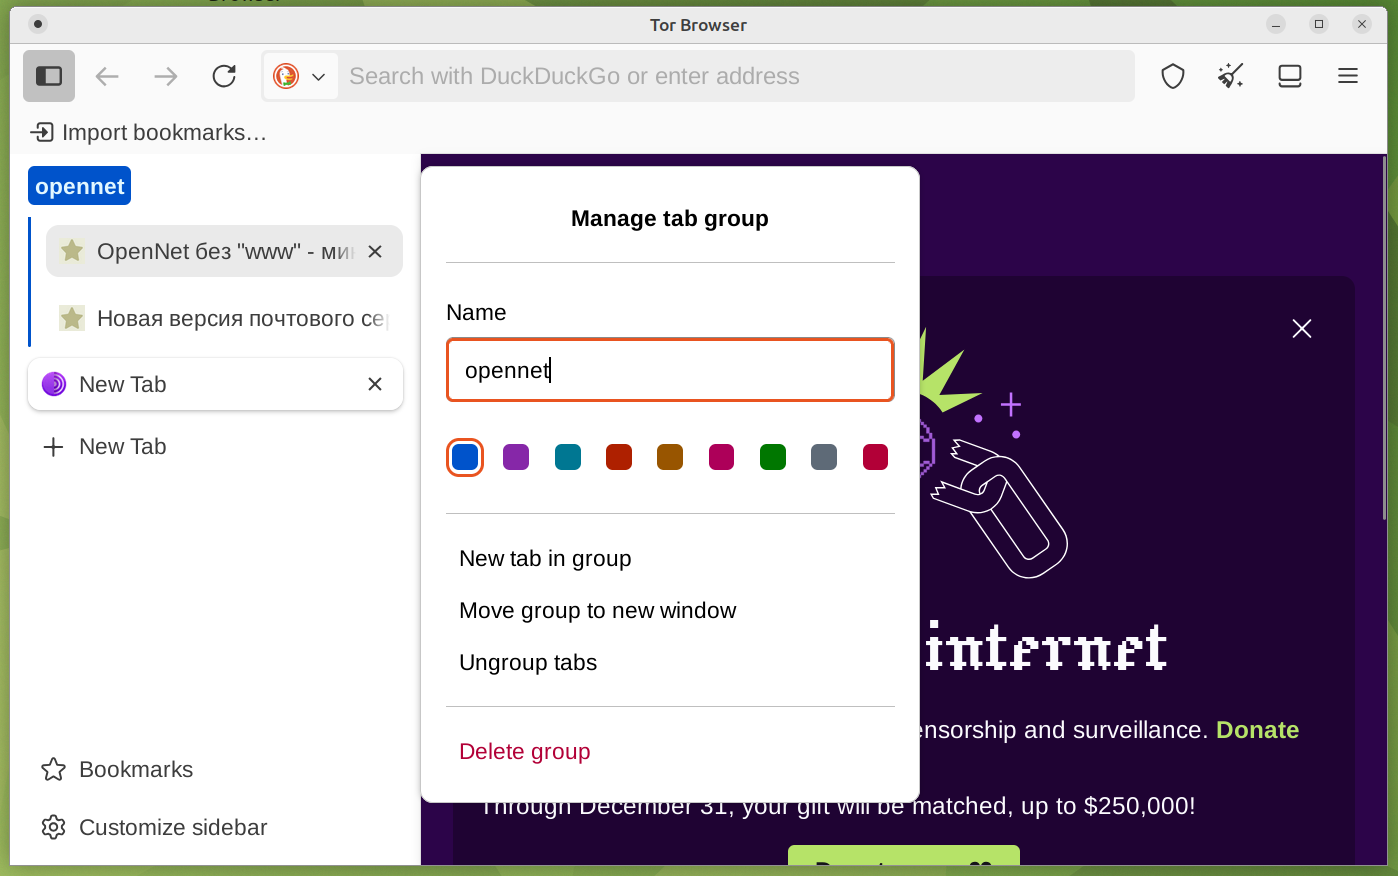The width and height of the screenshot is (1398, 876).
Task: Toggle the sidebar panel button
Action: coord(49,76)
